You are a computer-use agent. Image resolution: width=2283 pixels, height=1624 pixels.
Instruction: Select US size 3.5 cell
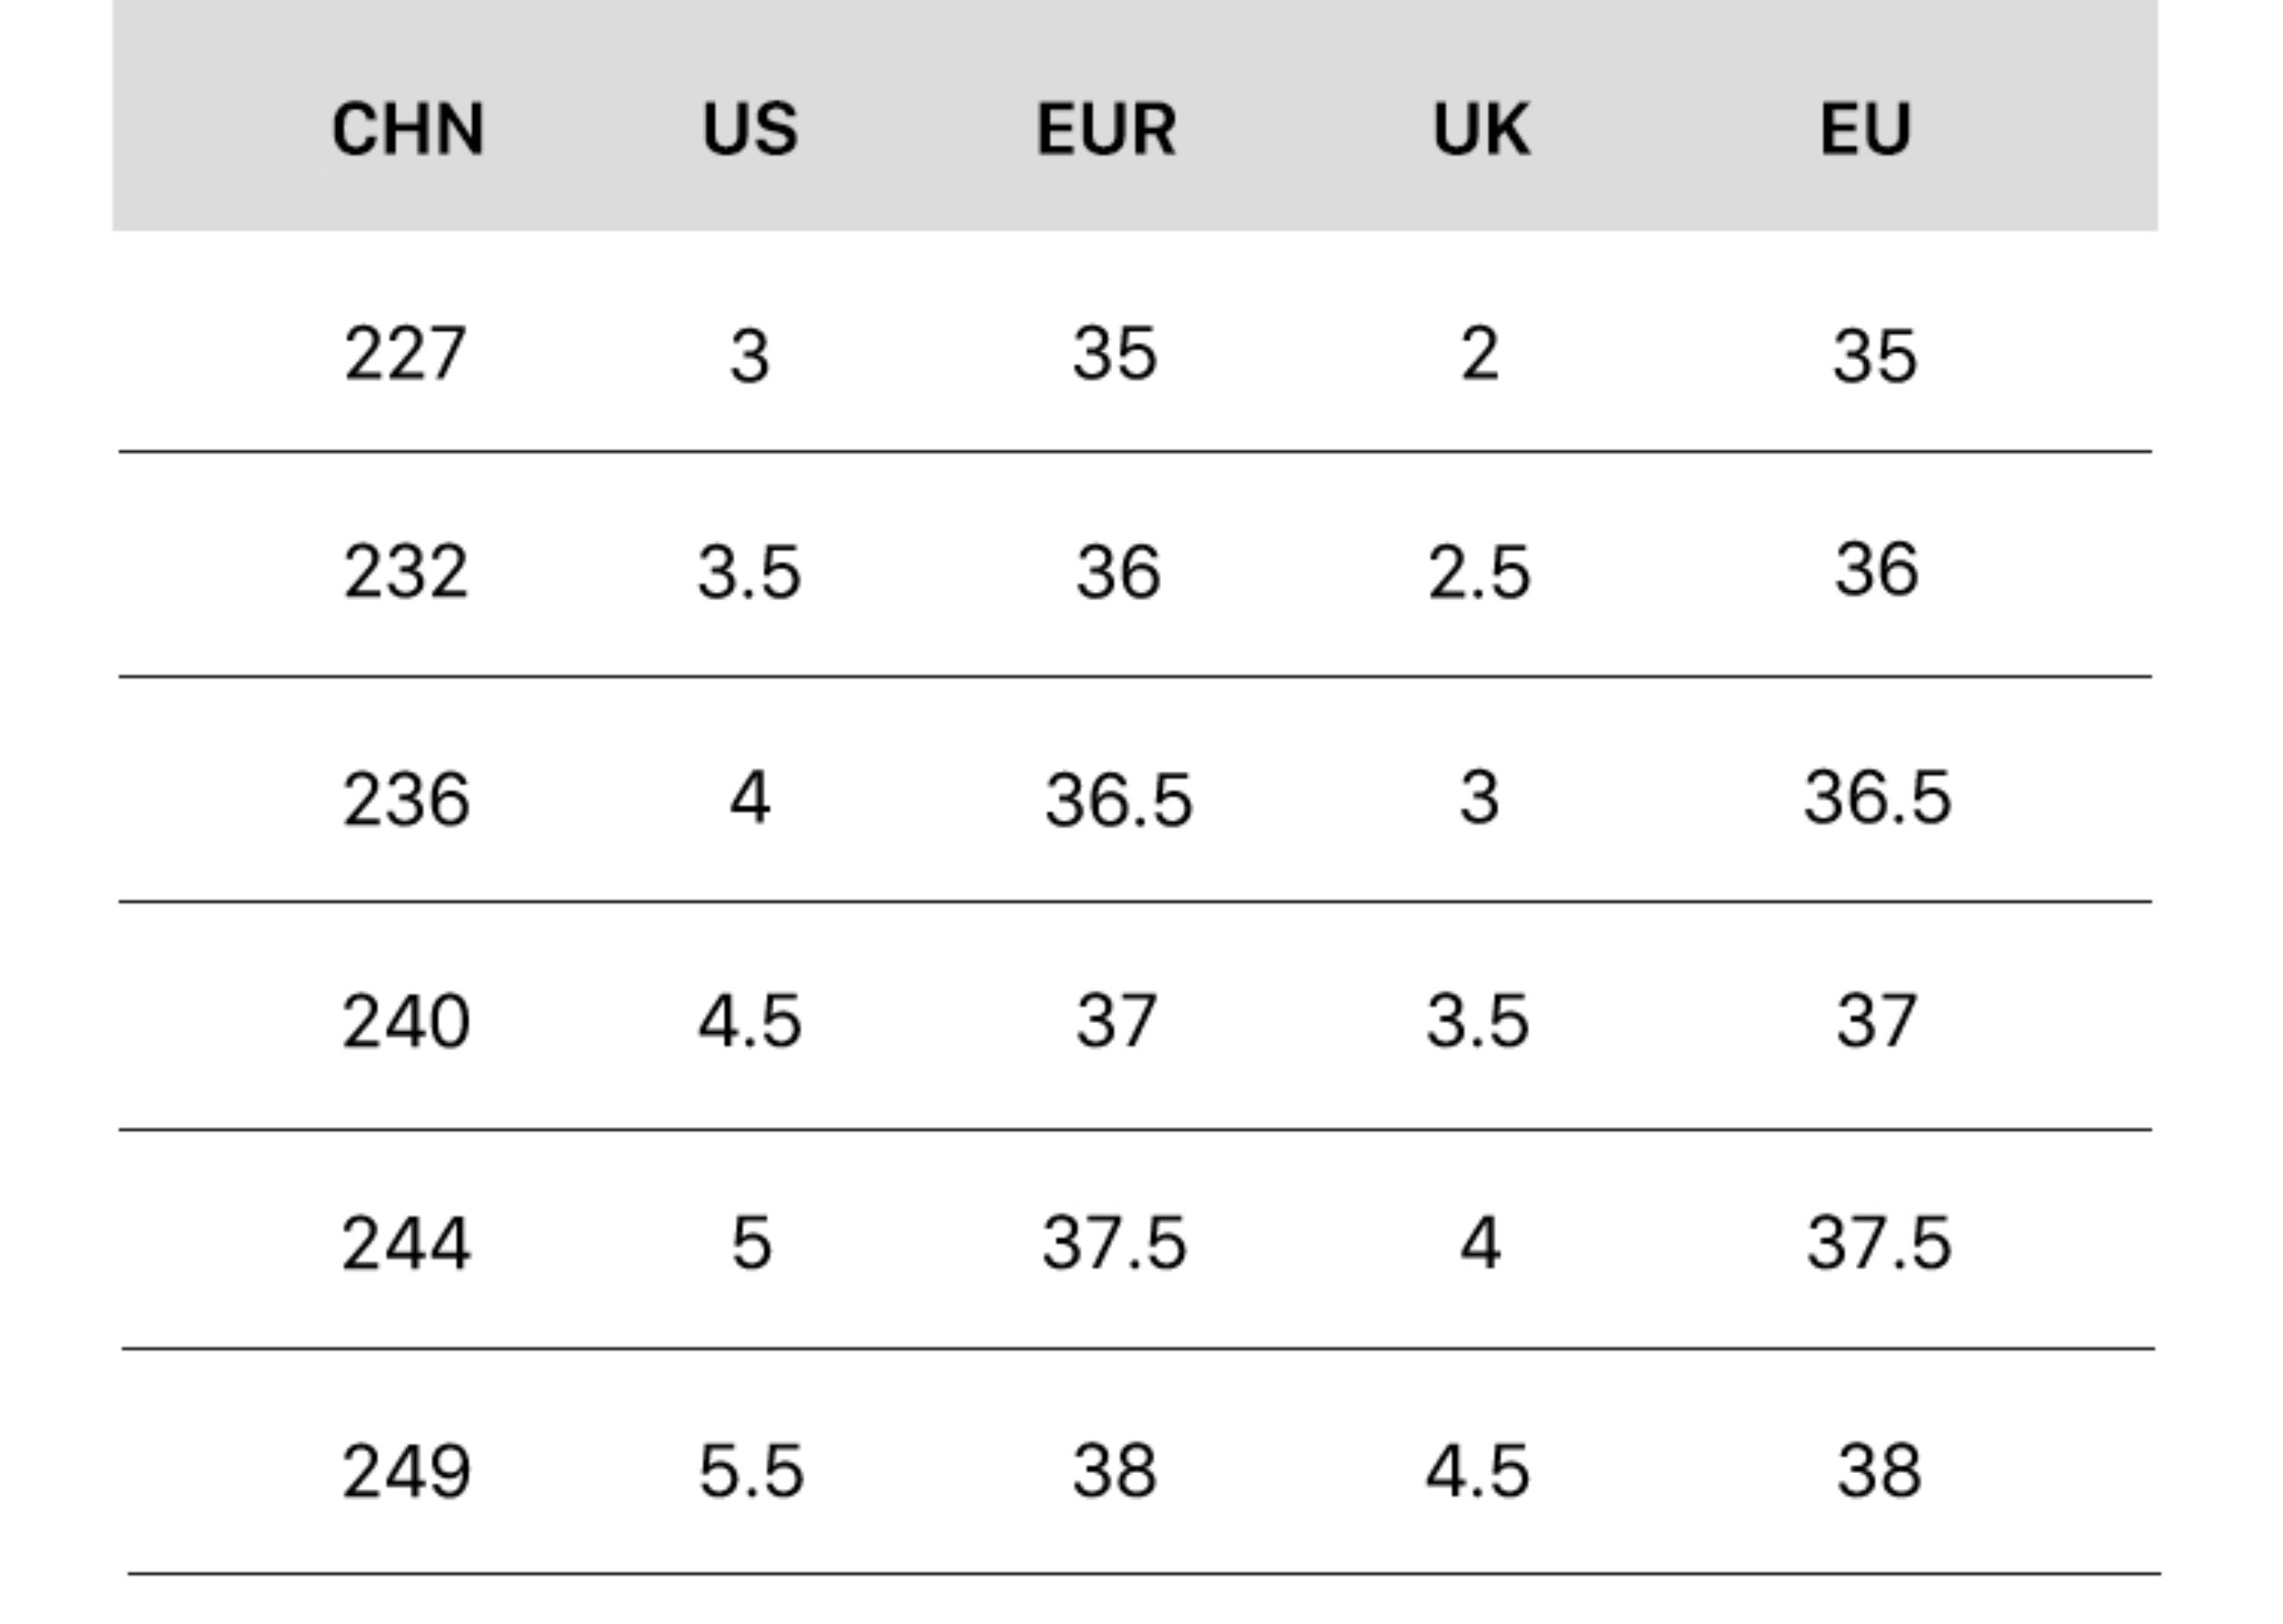click(x=750, y=573)
